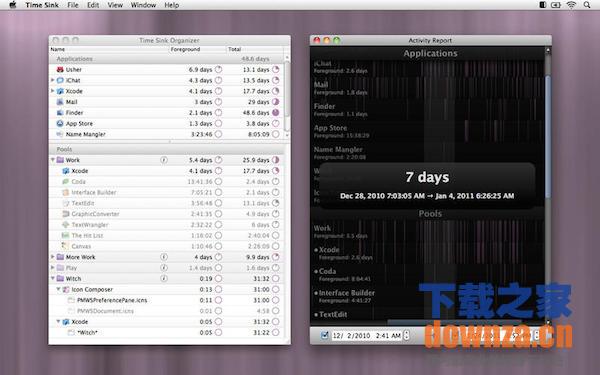Click the start date stepper in Activity Report
The height and width of the screenshot is (375, 600).
click(x=406, y=336)
